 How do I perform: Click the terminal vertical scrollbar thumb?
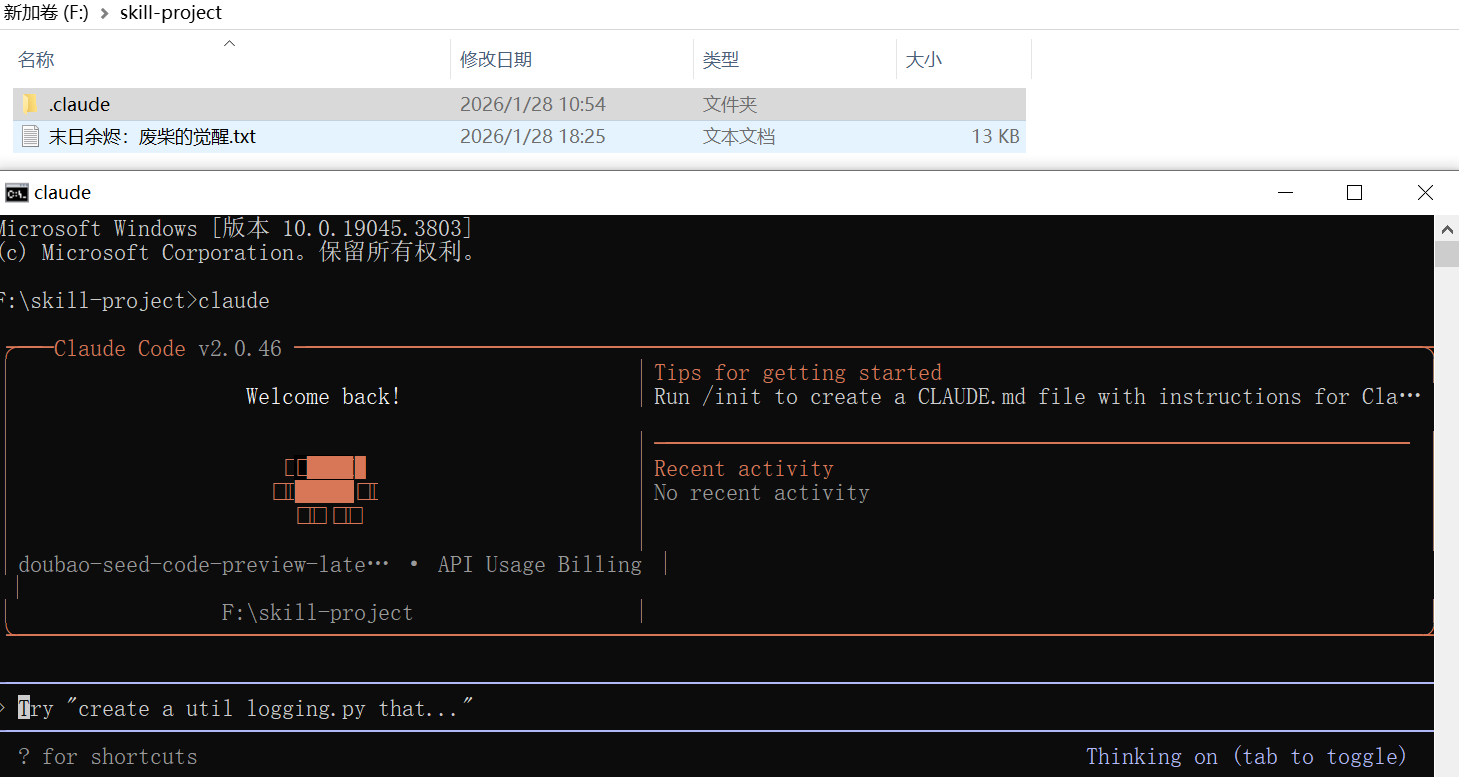[1446, 254]
